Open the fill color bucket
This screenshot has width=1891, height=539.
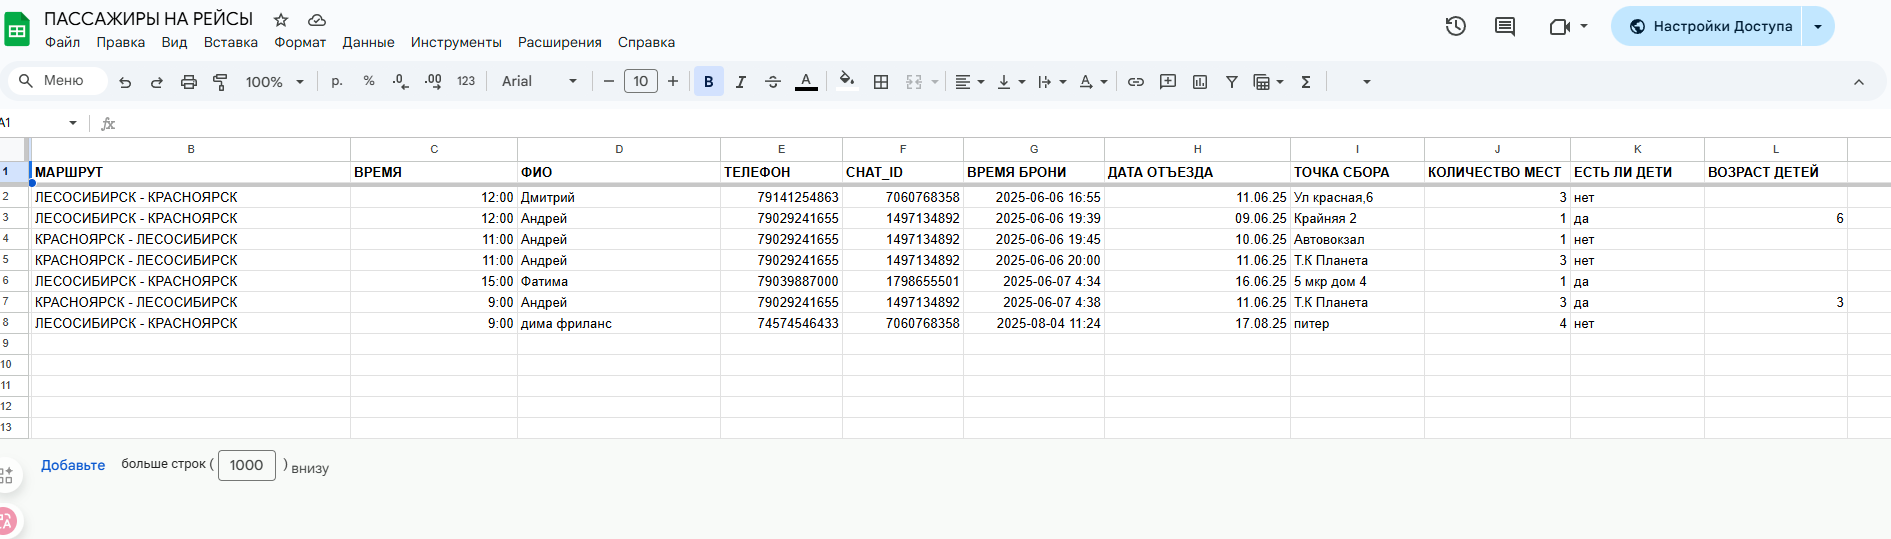pyautogui.click(x=847, y=80)
